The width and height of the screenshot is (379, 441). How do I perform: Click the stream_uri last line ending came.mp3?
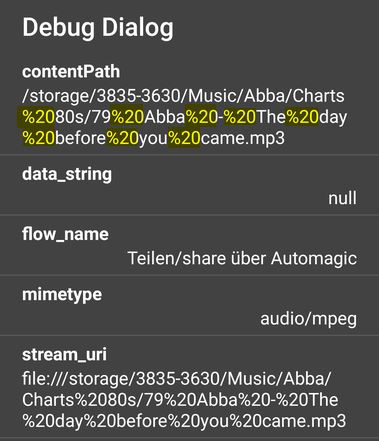click(x=184, y=422)
